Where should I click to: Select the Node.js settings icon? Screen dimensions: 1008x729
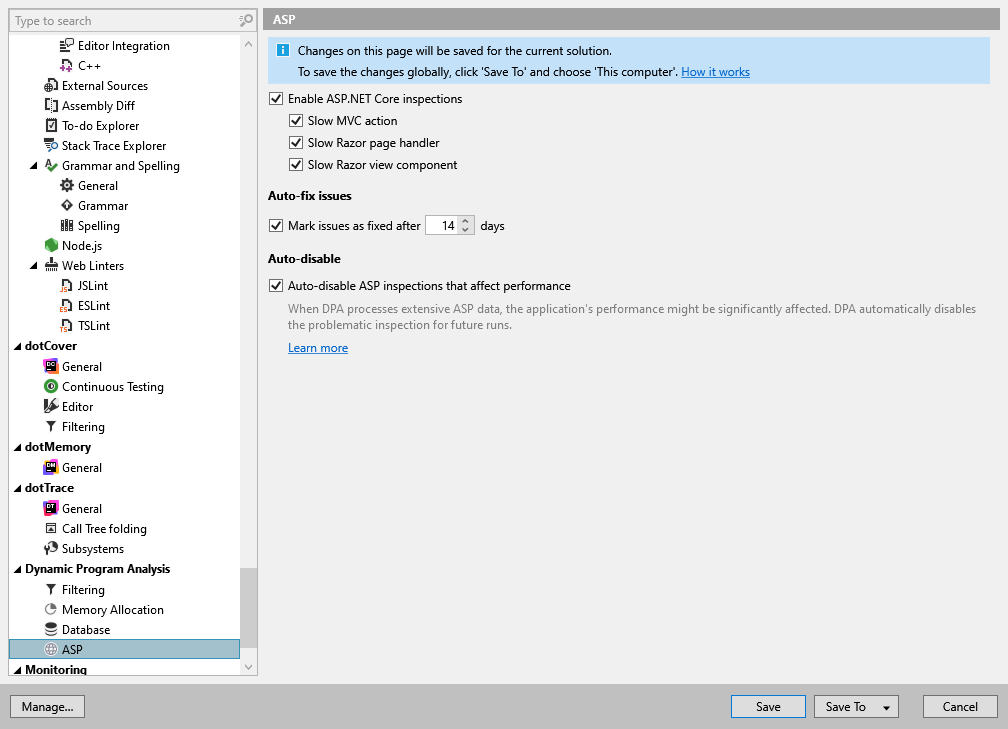(50, 245)
